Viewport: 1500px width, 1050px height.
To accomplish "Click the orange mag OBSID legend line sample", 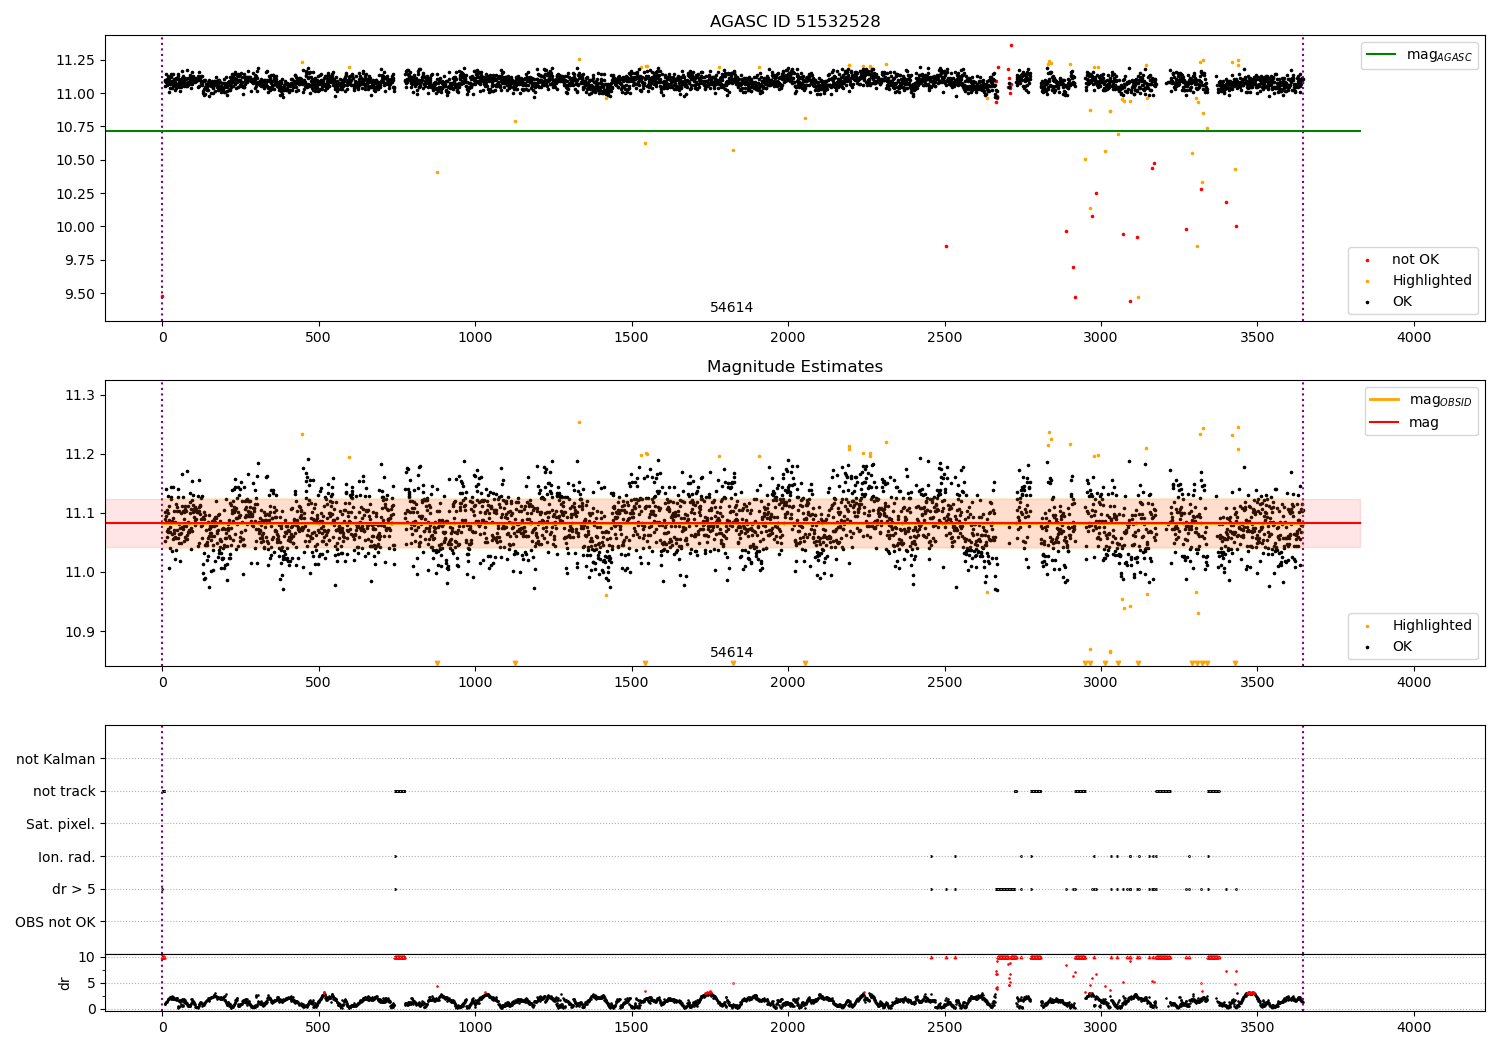I will coord(1386,400).
